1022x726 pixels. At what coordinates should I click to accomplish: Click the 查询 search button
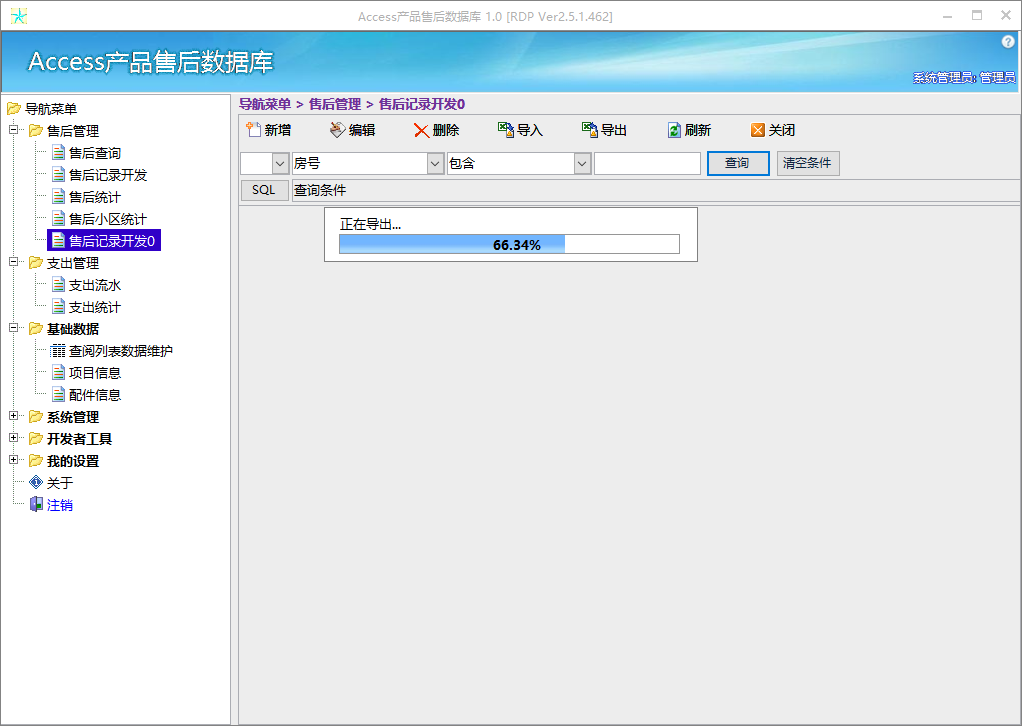coord(738,163)
